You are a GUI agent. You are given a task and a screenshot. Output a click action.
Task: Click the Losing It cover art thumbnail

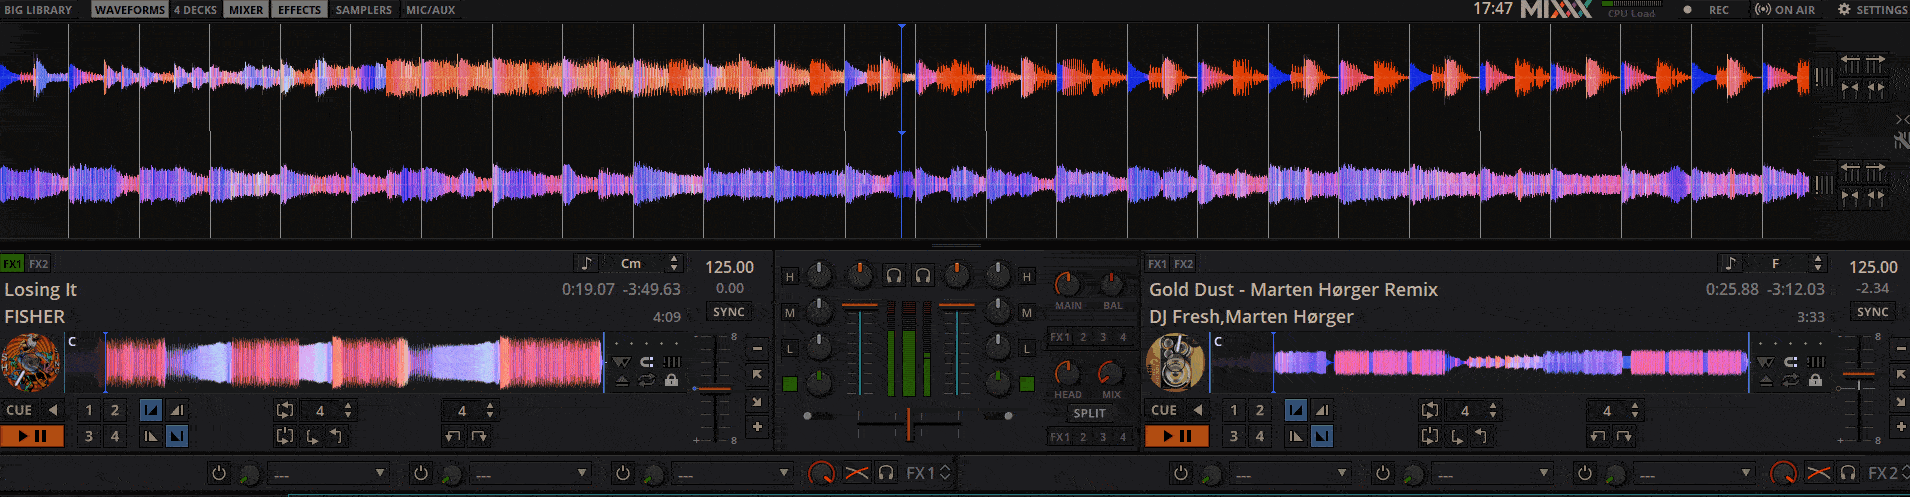point(31,362)
